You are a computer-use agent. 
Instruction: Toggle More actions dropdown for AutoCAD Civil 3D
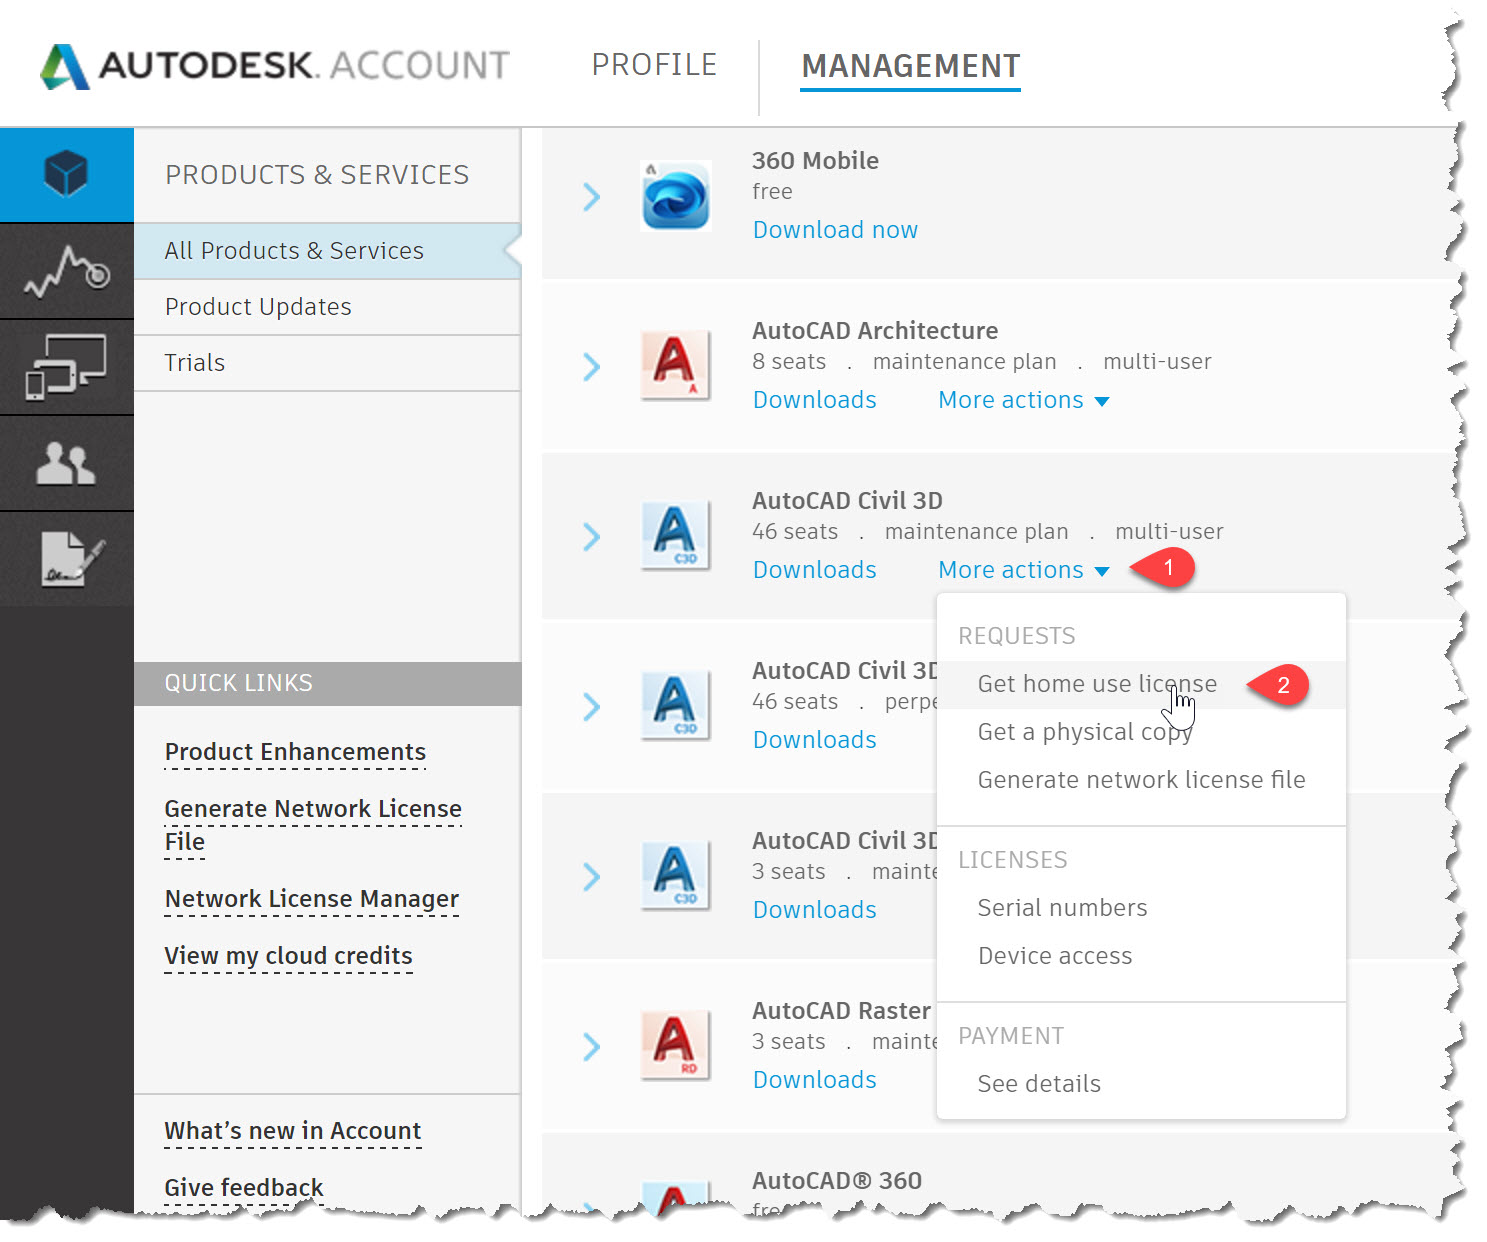click(x=1024, y=570)
